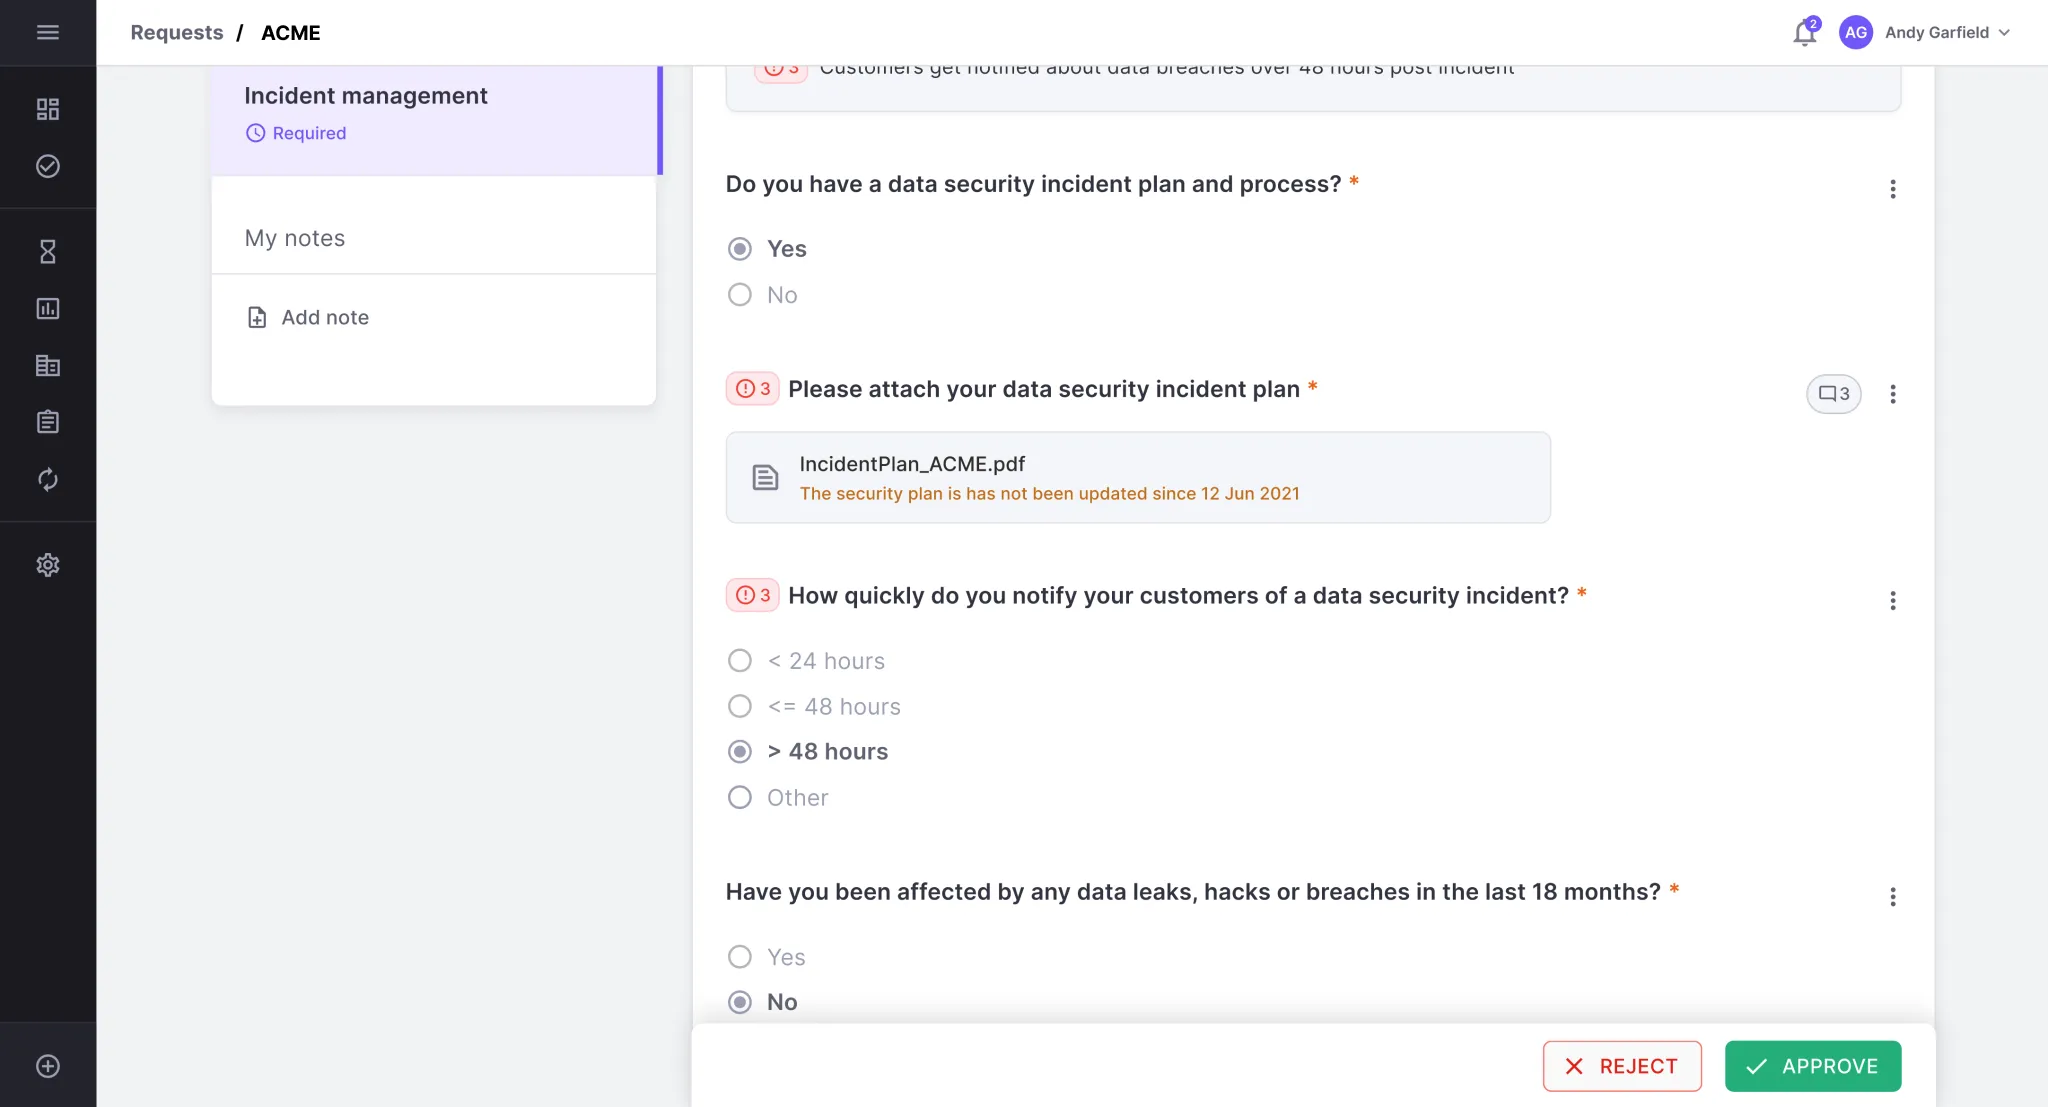The image size is (2048, 1107).
Task: Expand the Andy Garfield user dropdown
Action: coord(1925,32)
